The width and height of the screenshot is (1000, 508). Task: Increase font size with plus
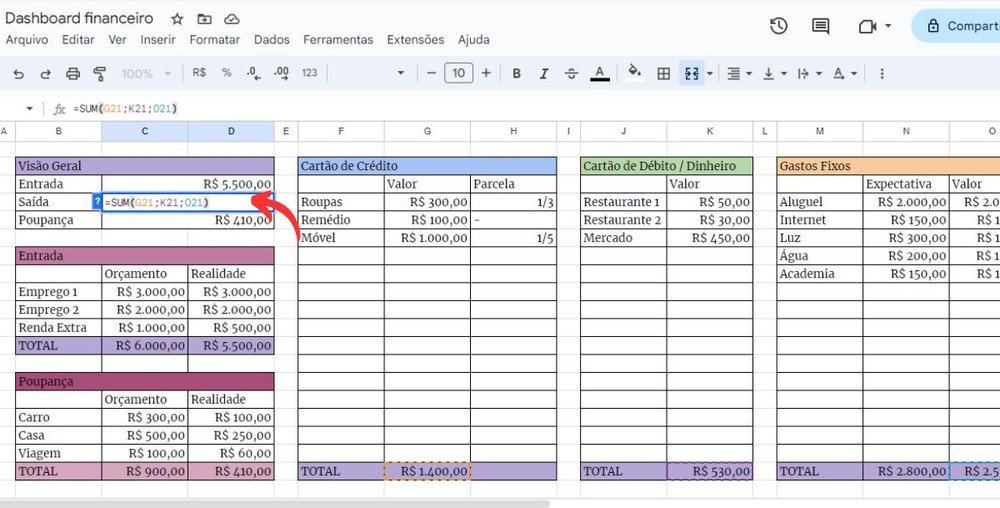point(486,73)
